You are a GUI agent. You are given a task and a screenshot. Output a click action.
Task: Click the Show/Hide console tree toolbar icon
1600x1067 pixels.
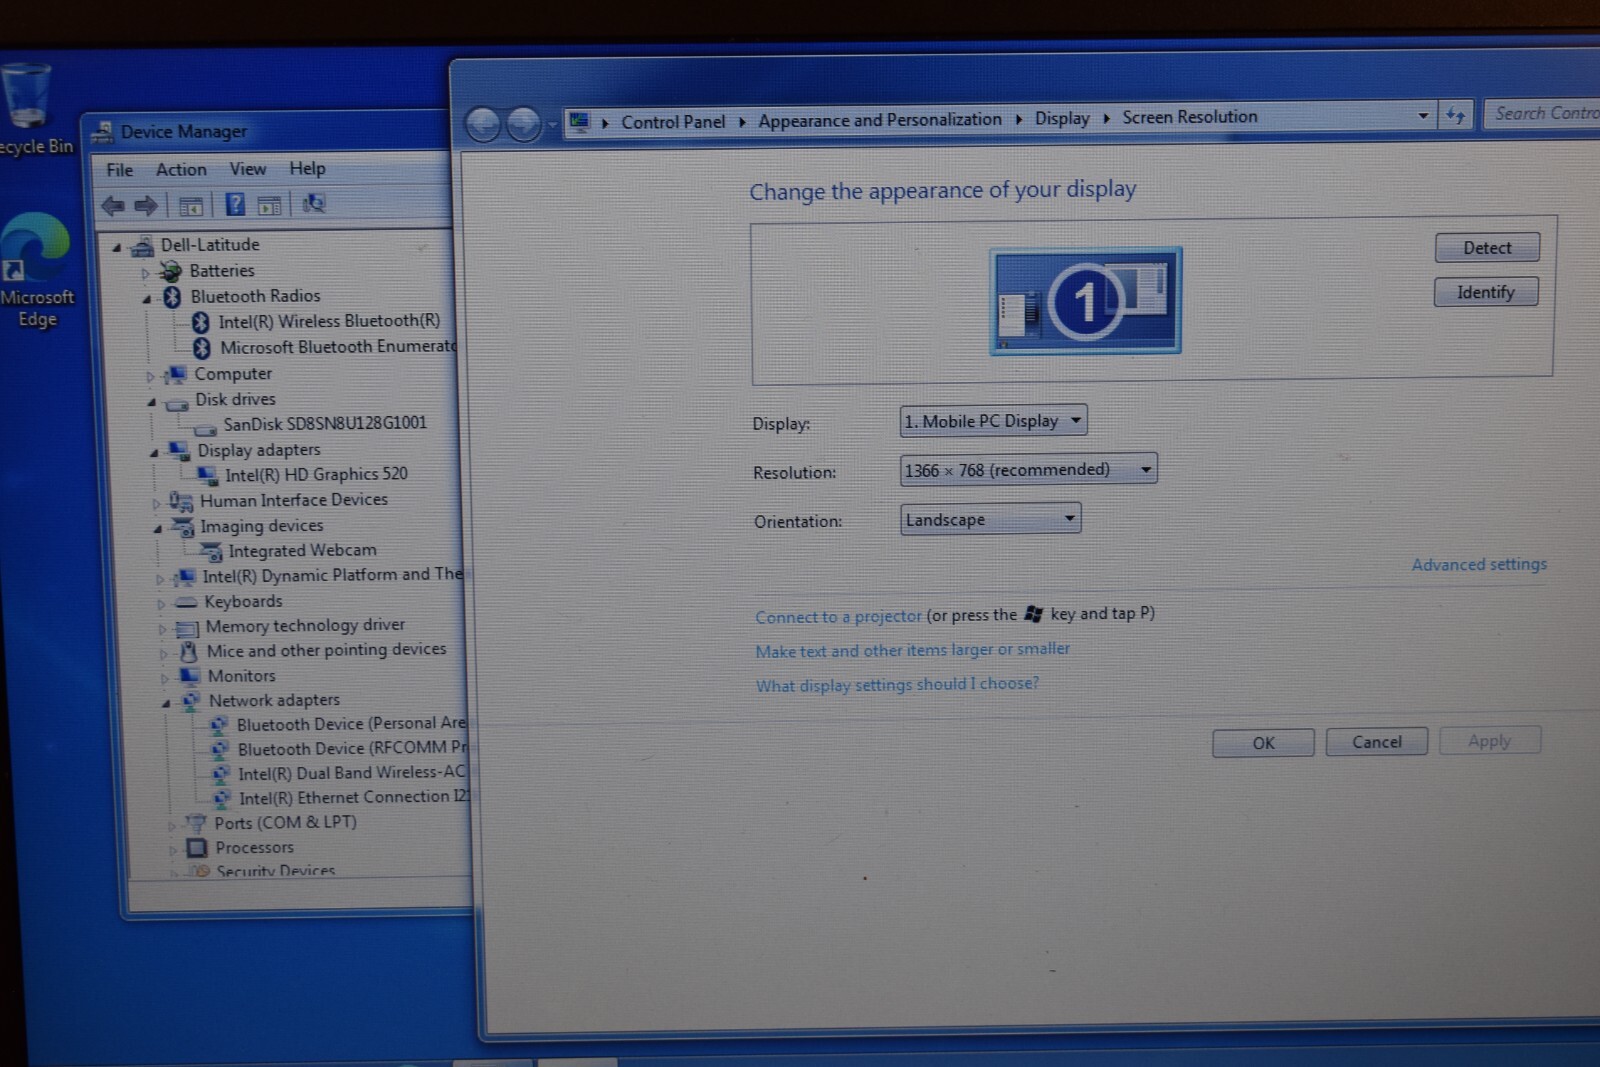[x=191, y=206]
